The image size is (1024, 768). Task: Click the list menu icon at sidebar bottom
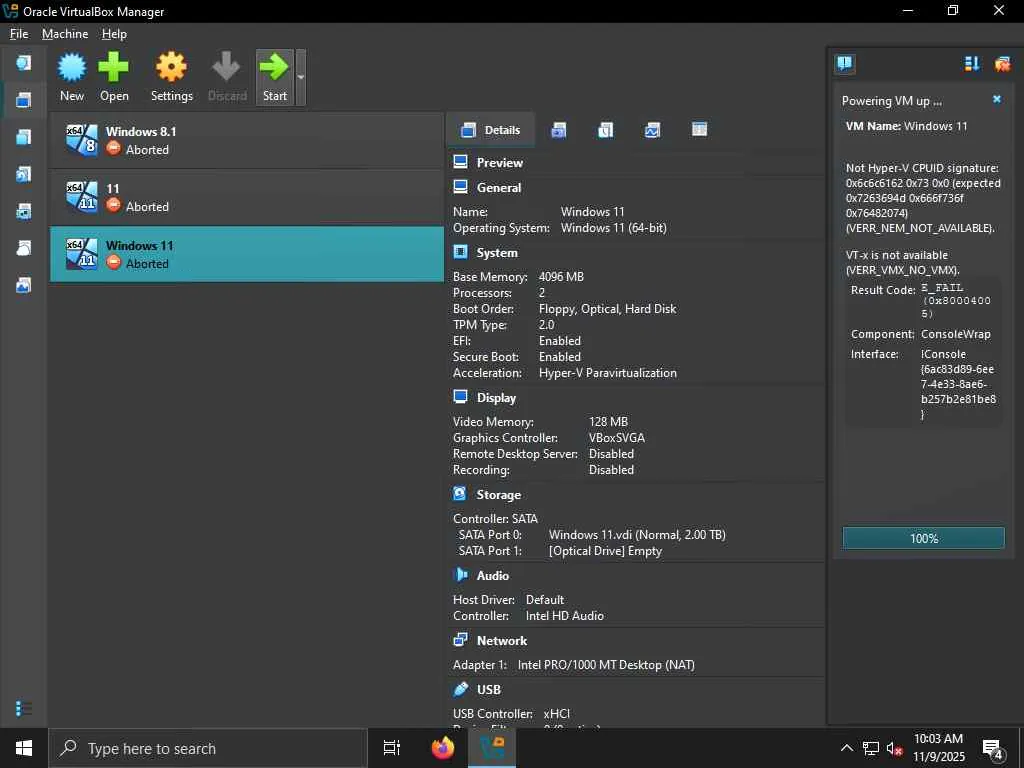tap(24, 708)
